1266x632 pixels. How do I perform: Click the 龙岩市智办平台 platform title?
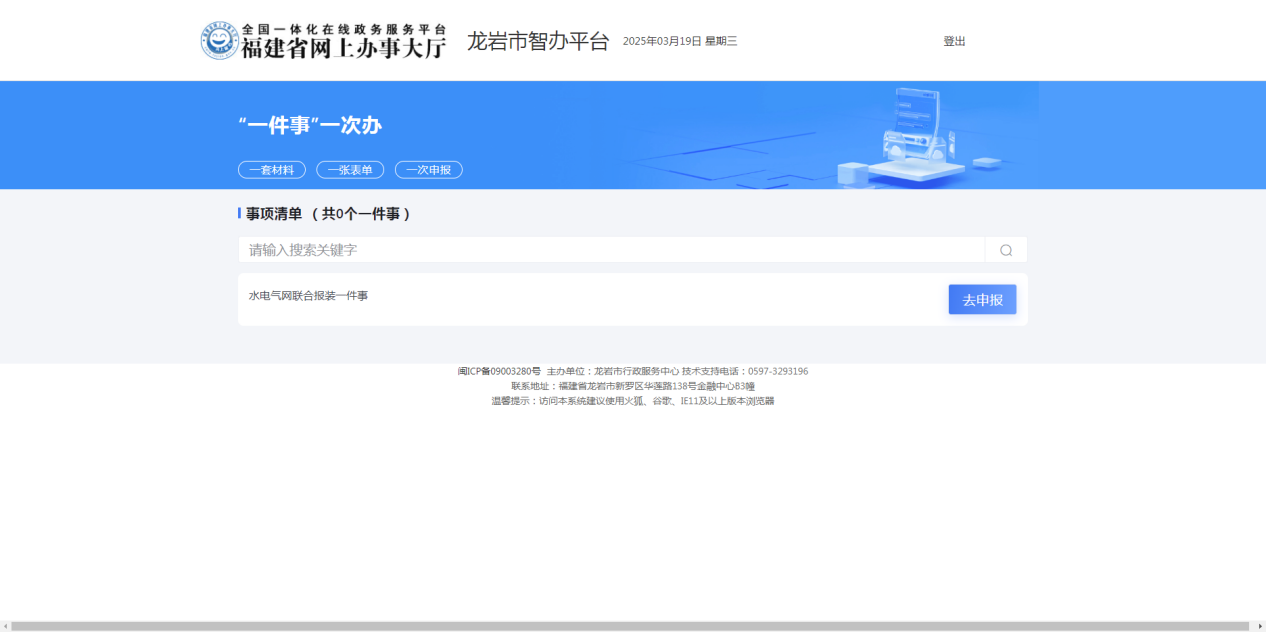538,41
